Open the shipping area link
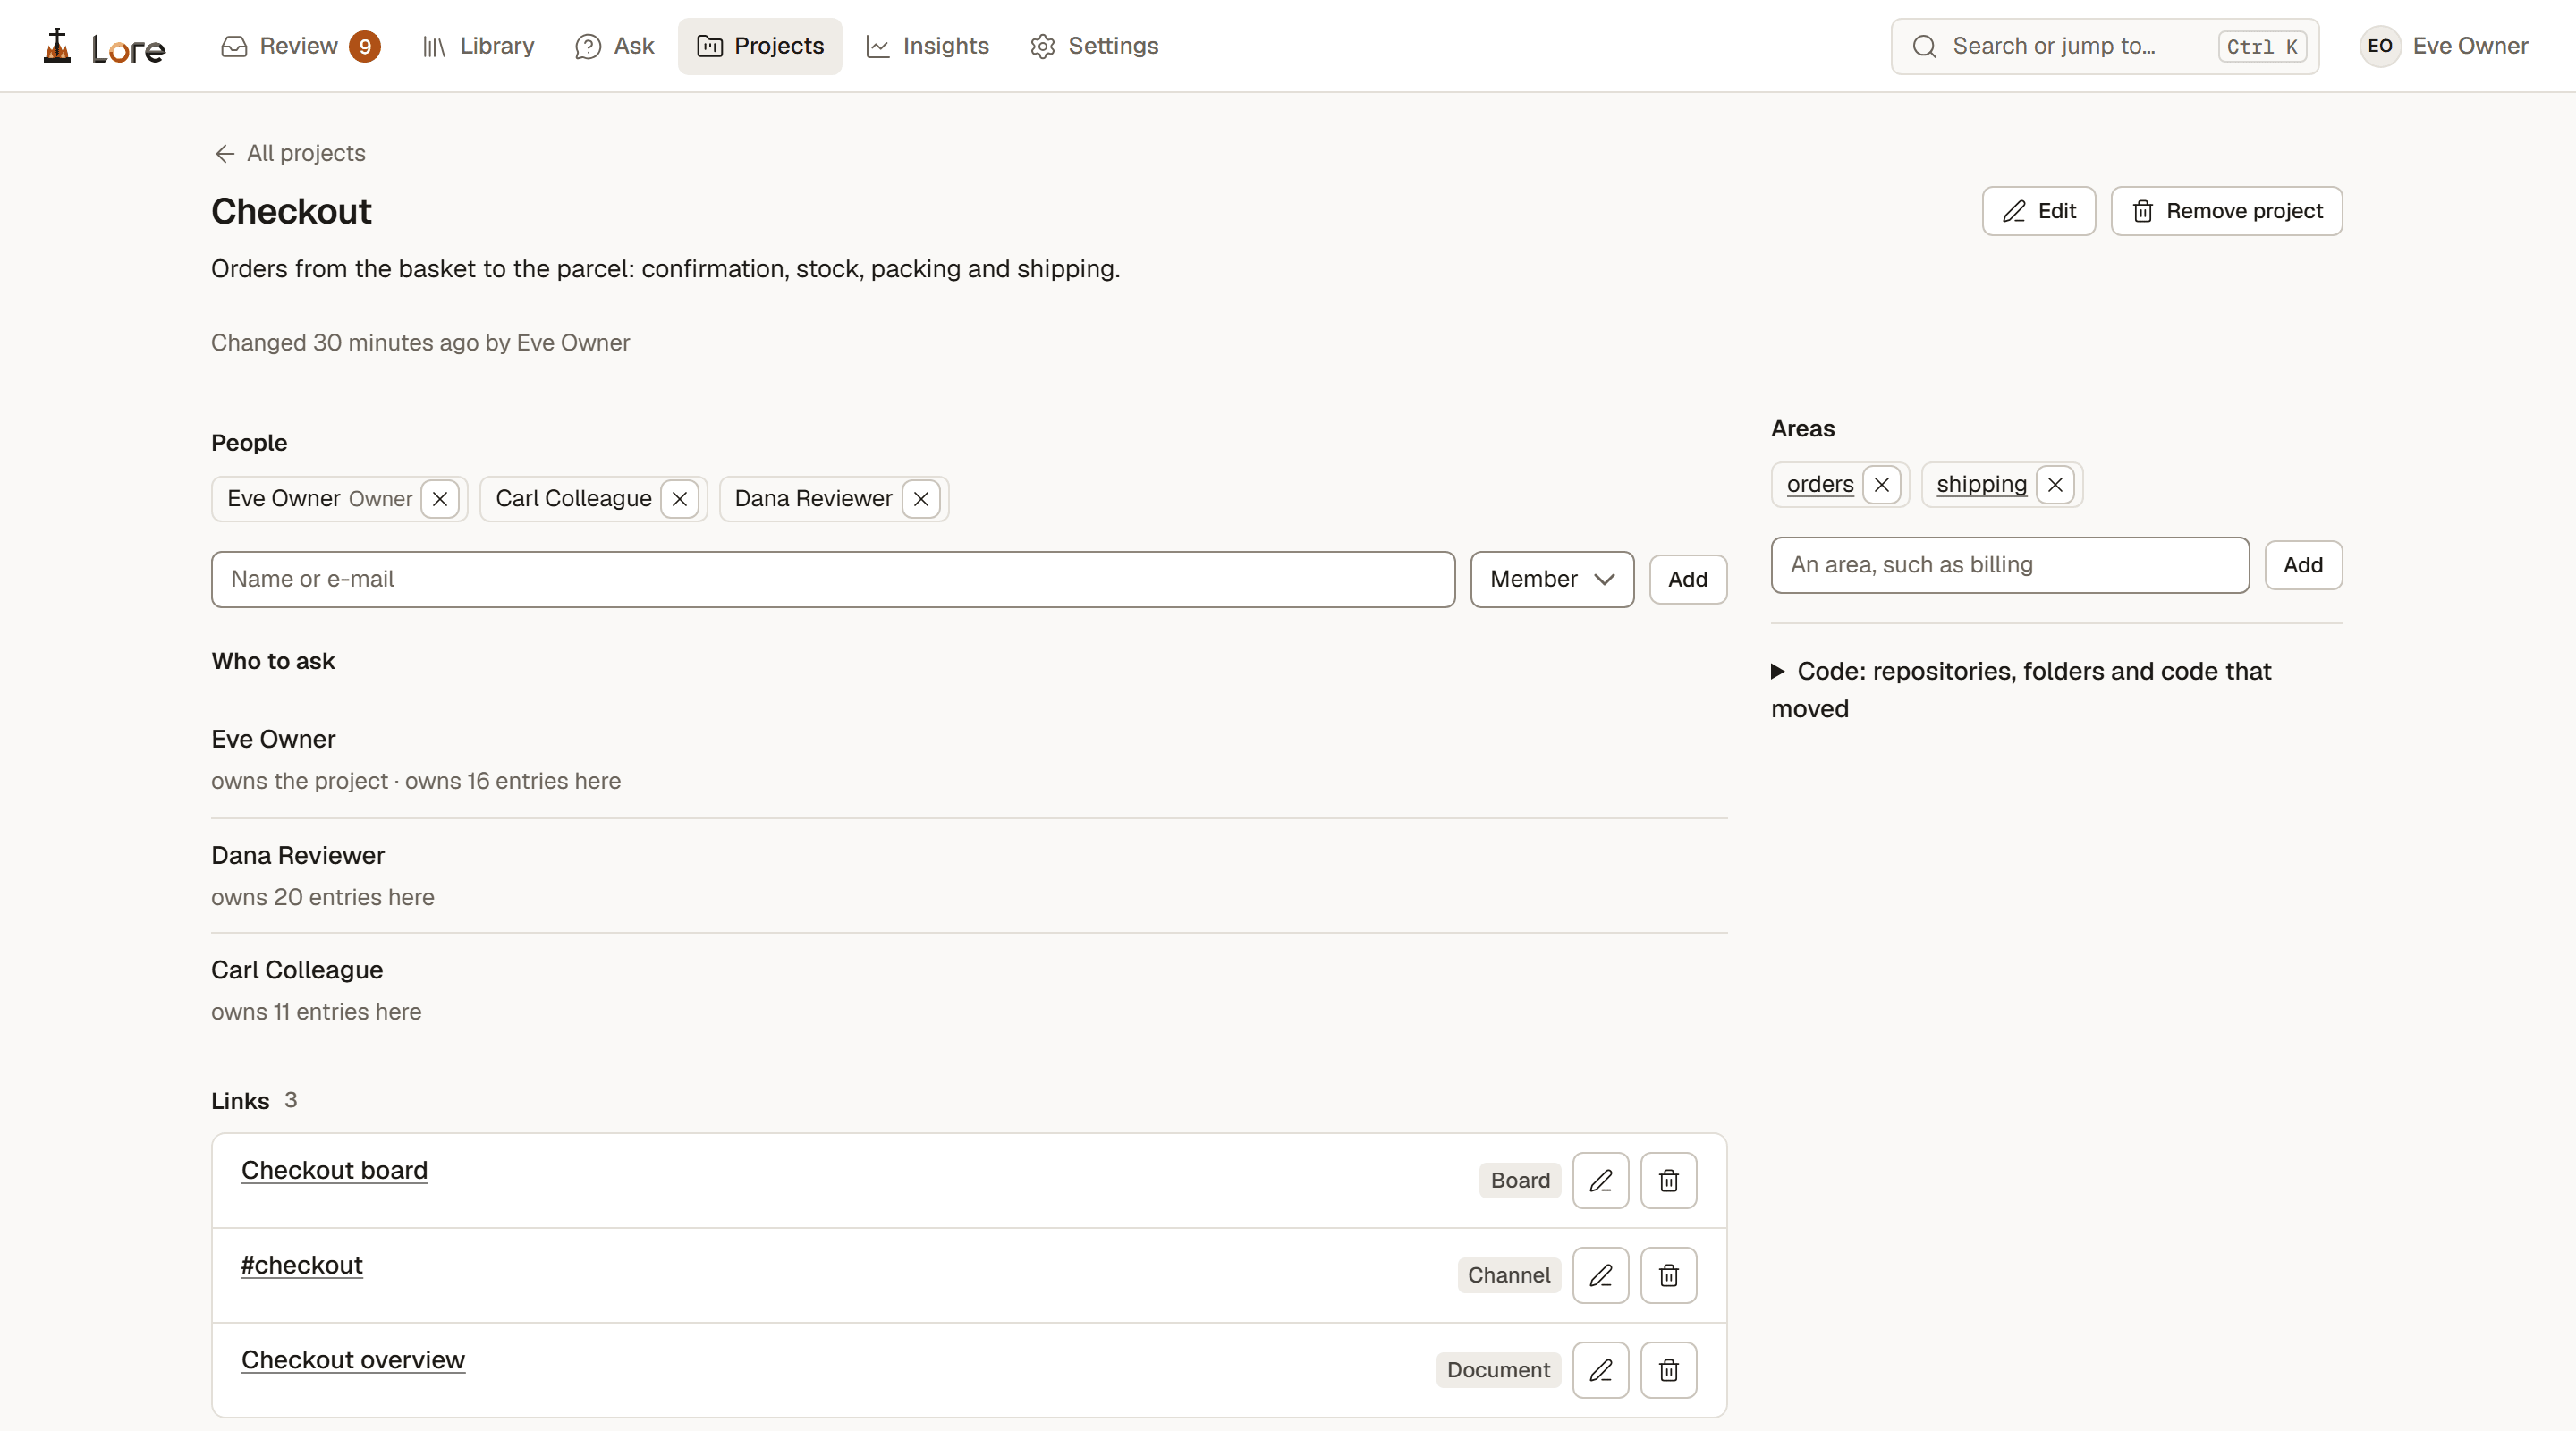Viewport: 2576px width, 1431px height. (1981, 484)
